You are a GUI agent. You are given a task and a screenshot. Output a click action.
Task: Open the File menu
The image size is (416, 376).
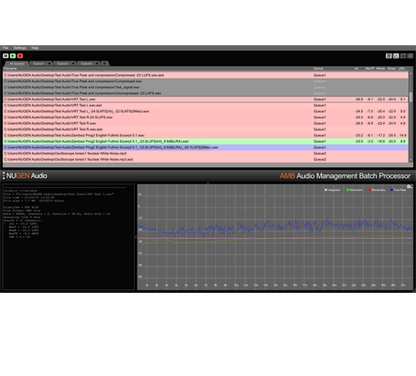coord(6,48)
